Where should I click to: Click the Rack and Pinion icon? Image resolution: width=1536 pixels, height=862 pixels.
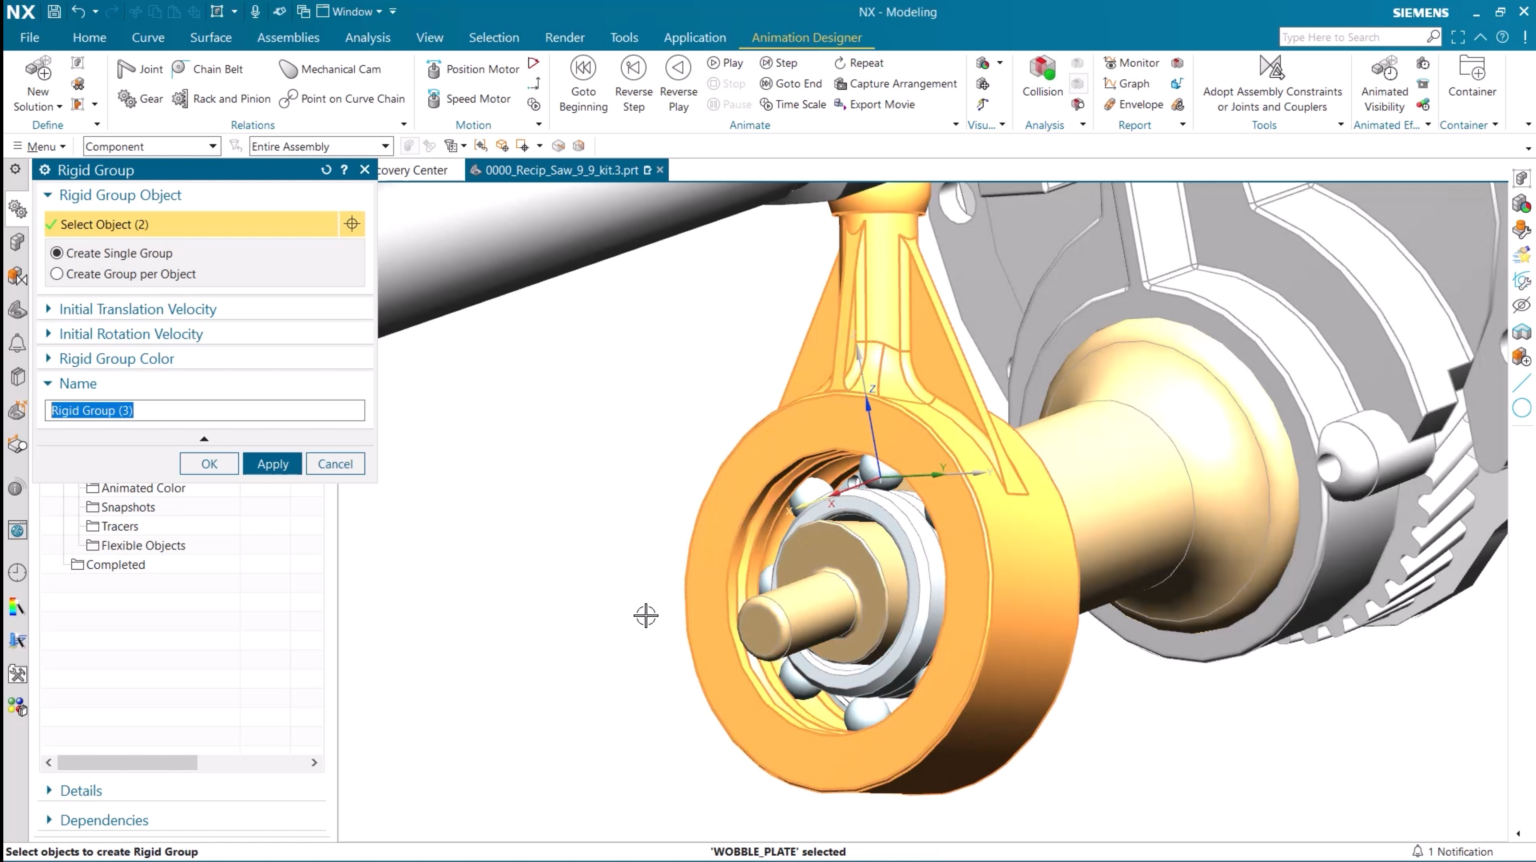click(x=180, y=99)
